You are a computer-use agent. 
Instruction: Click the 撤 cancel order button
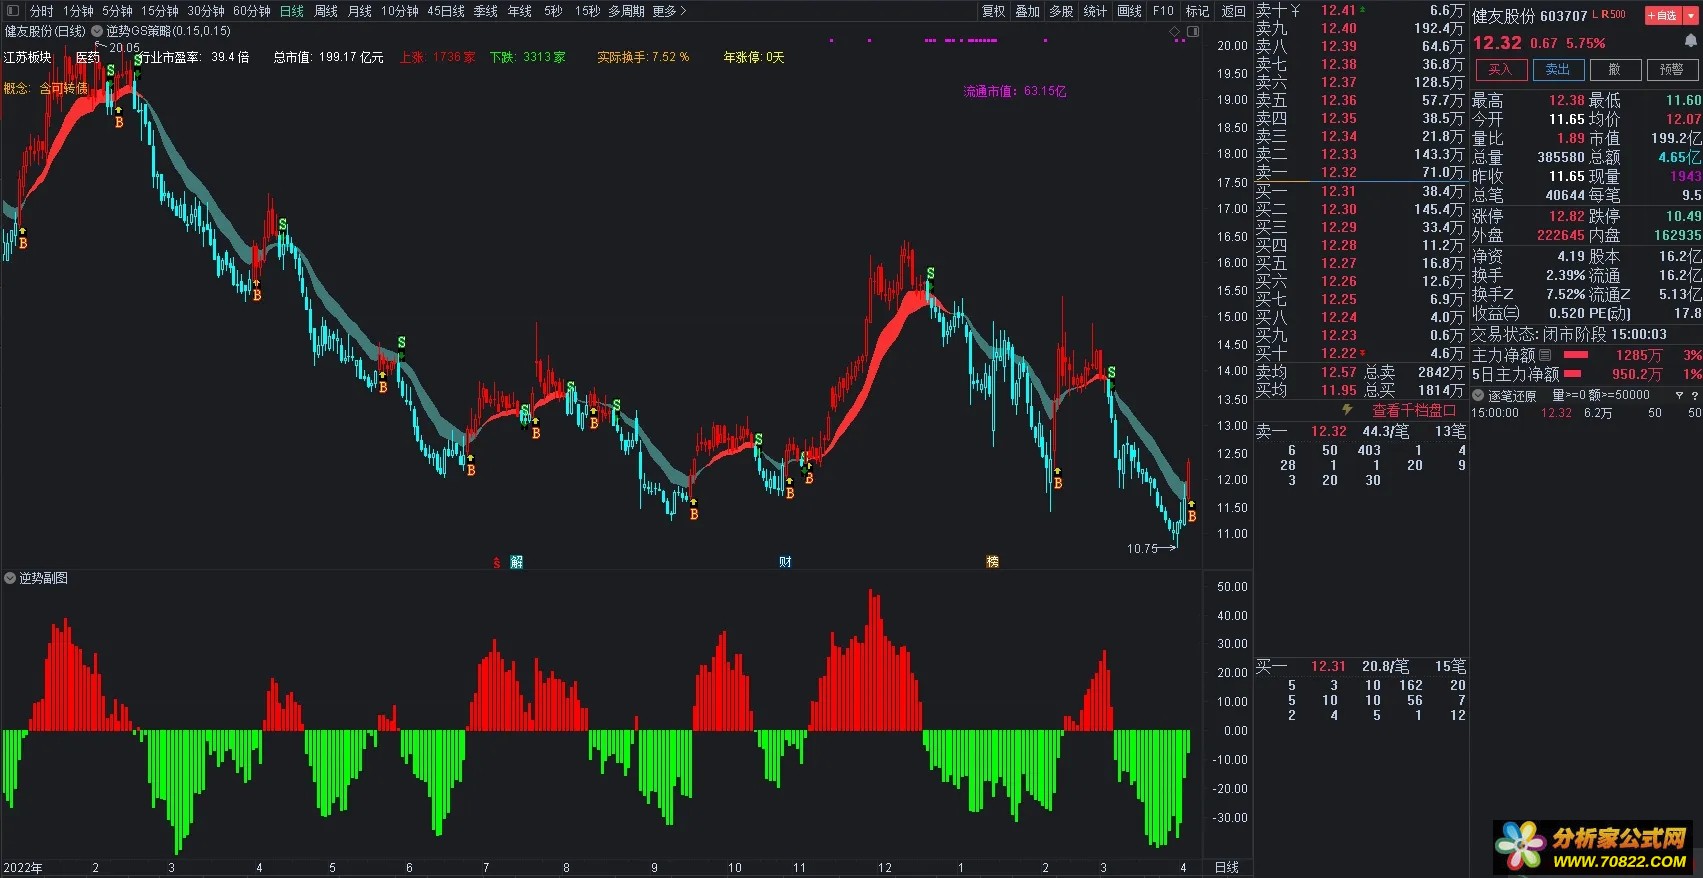[x=1615, y=69]
